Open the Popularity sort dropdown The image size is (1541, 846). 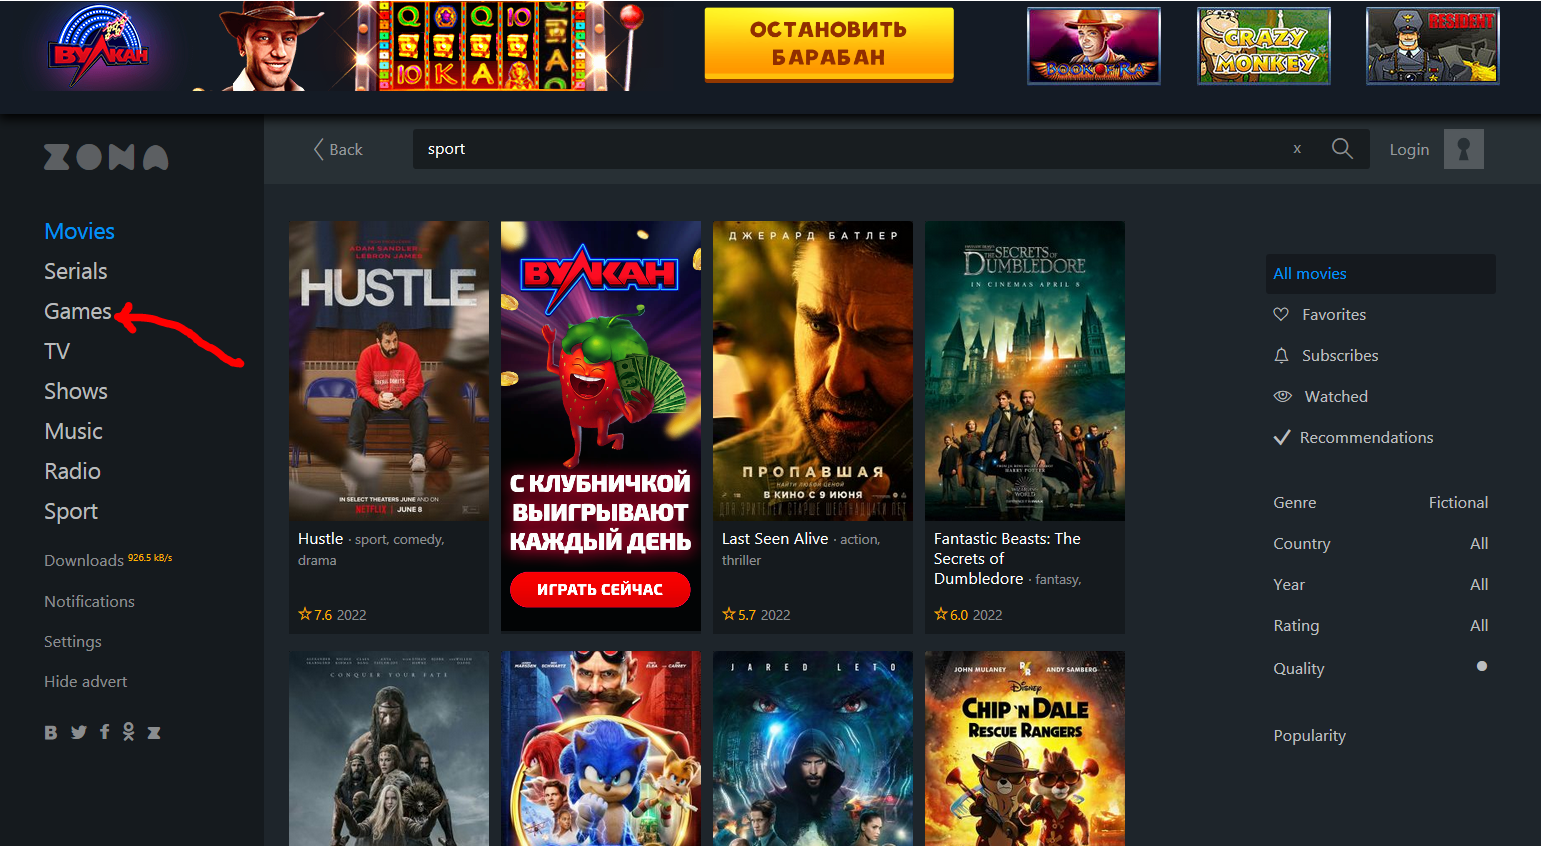click(x=1309, y=735)
